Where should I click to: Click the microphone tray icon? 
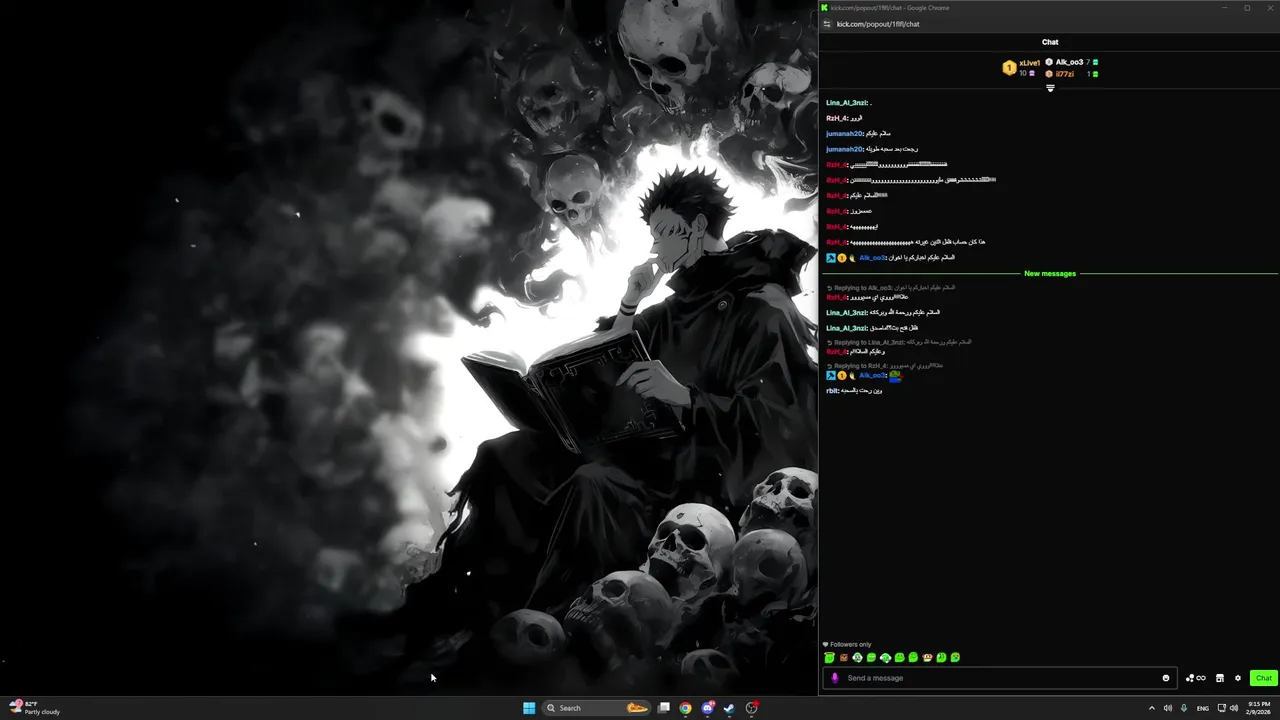pos(1184,708)
